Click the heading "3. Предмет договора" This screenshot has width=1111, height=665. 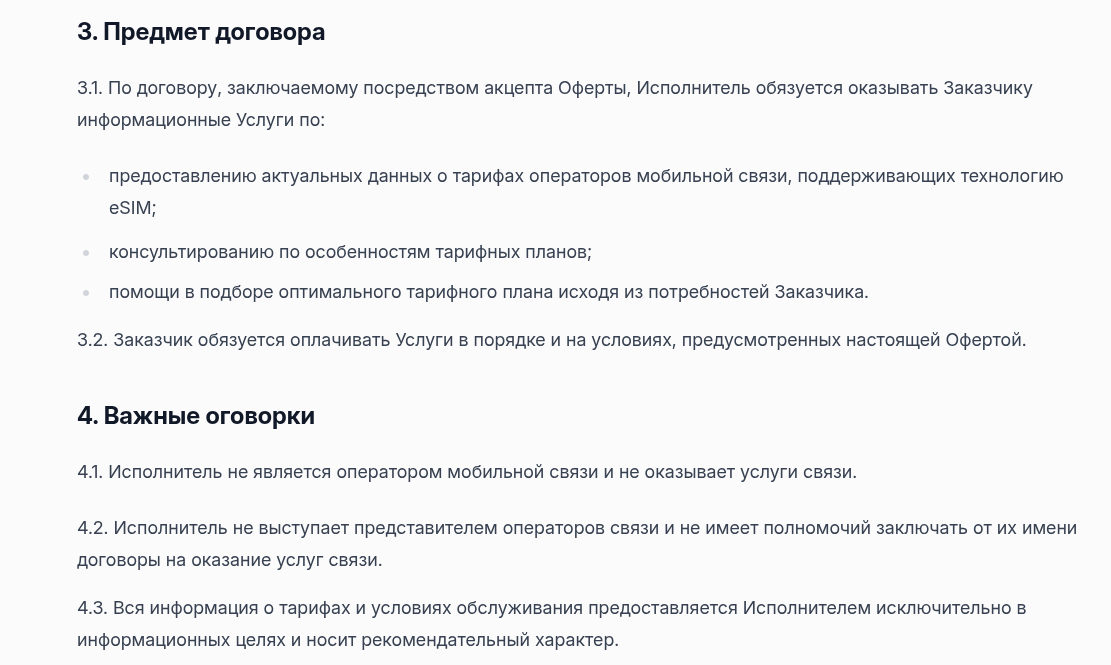201,32
